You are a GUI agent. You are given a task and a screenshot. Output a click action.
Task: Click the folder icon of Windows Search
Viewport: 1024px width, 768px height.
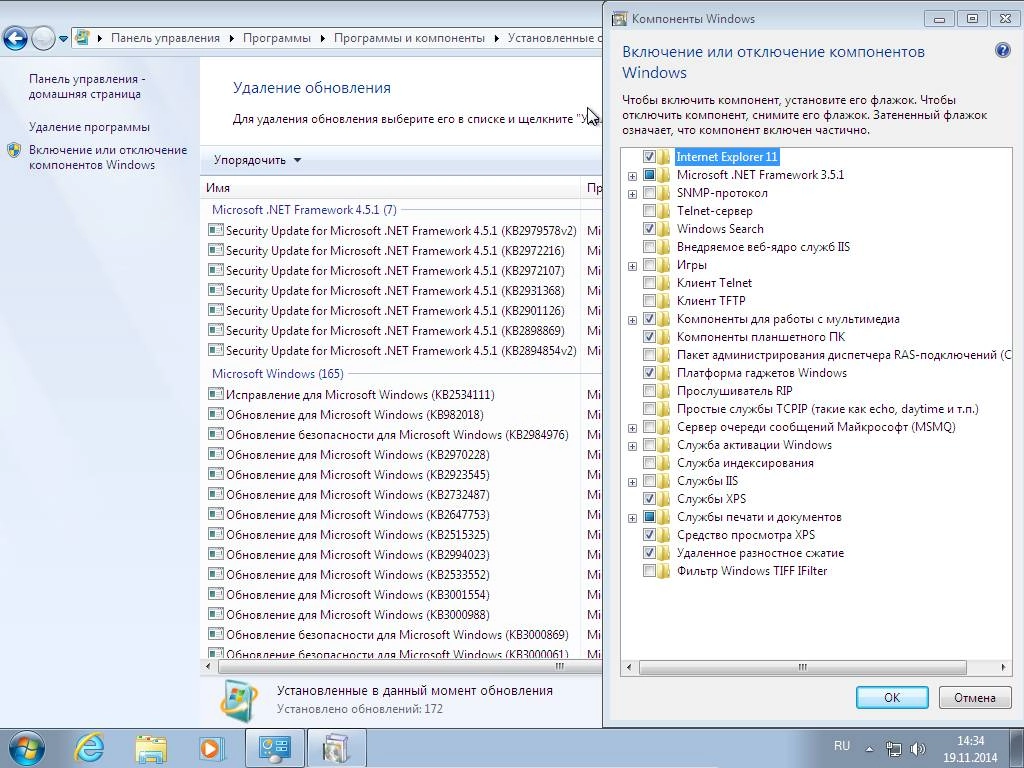[664, 229]
